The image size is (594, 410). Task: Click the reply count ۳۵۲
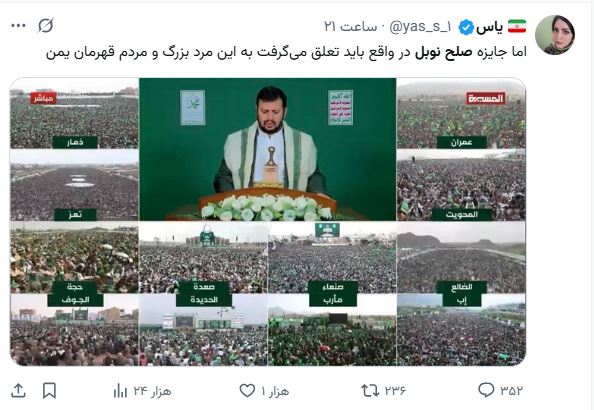(511, 390)
